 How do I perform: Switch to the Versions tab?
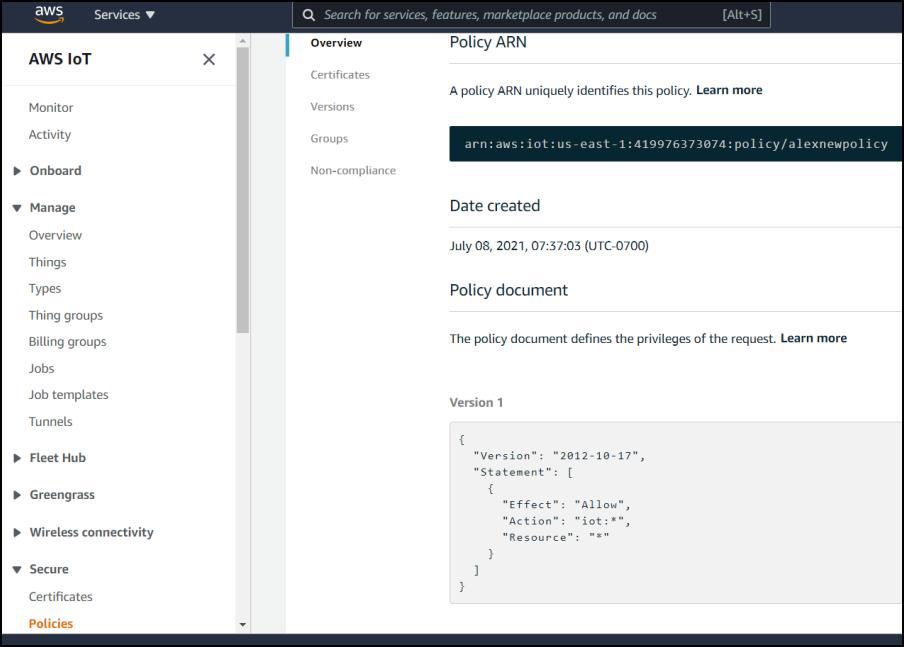tap(332, 107)
